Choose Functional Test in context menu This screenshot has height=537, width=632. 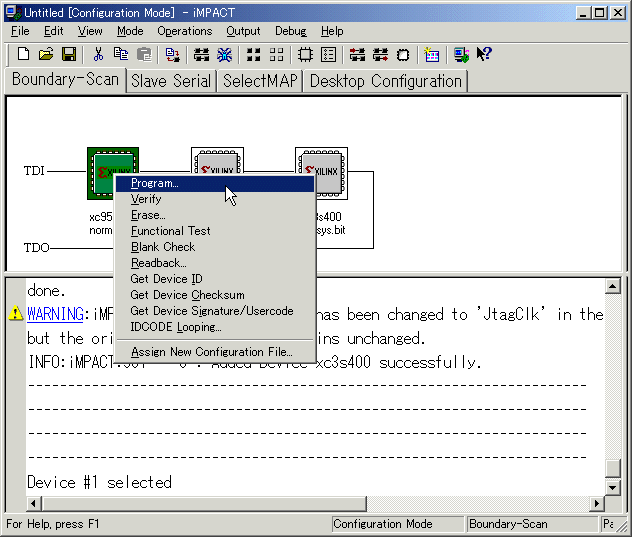point(215,231)
